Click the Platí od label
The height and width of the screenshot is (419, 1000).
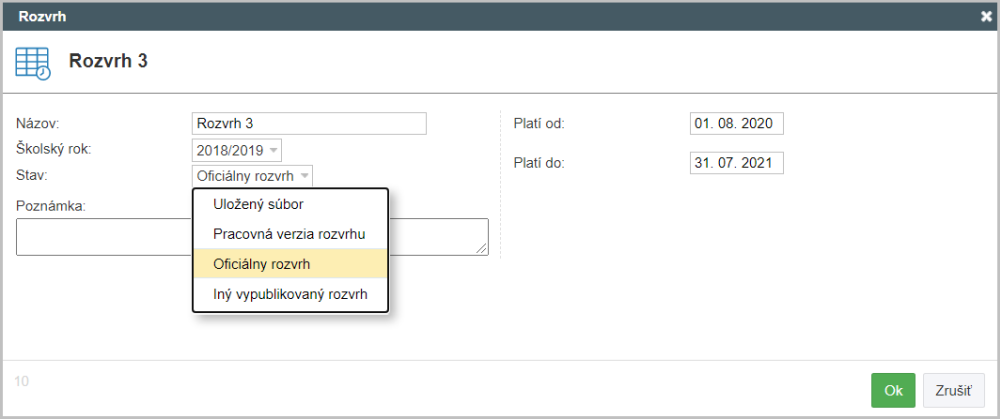(x=539, y=124)
